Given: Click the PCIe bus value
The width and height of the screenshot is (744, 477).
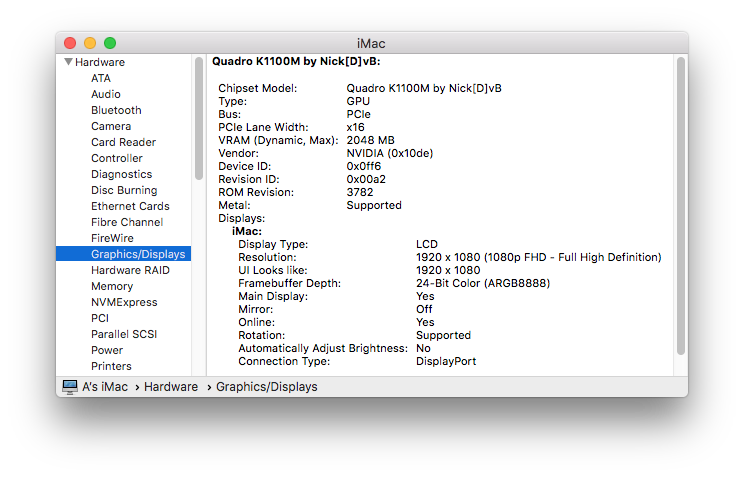Looking at the screenshot, I should pyautogui.click(x=358, y=114).
